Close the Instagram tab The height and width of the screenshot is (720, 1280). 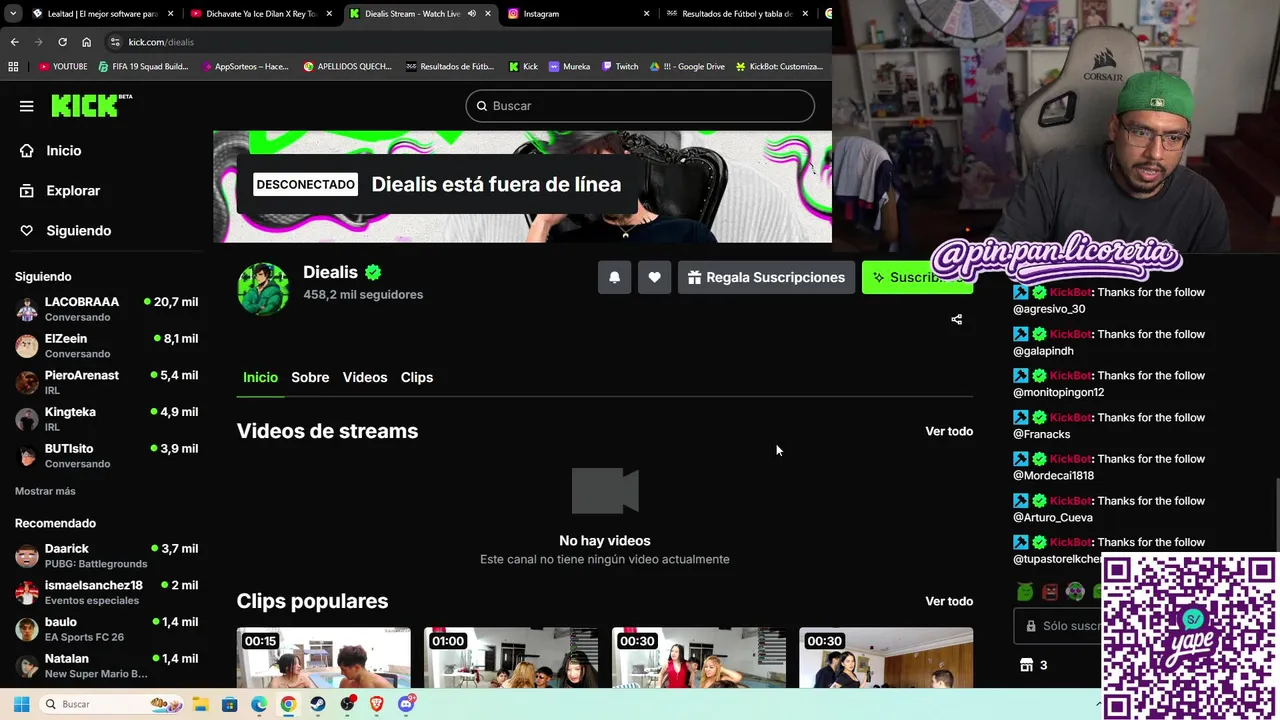coord(646,14)
